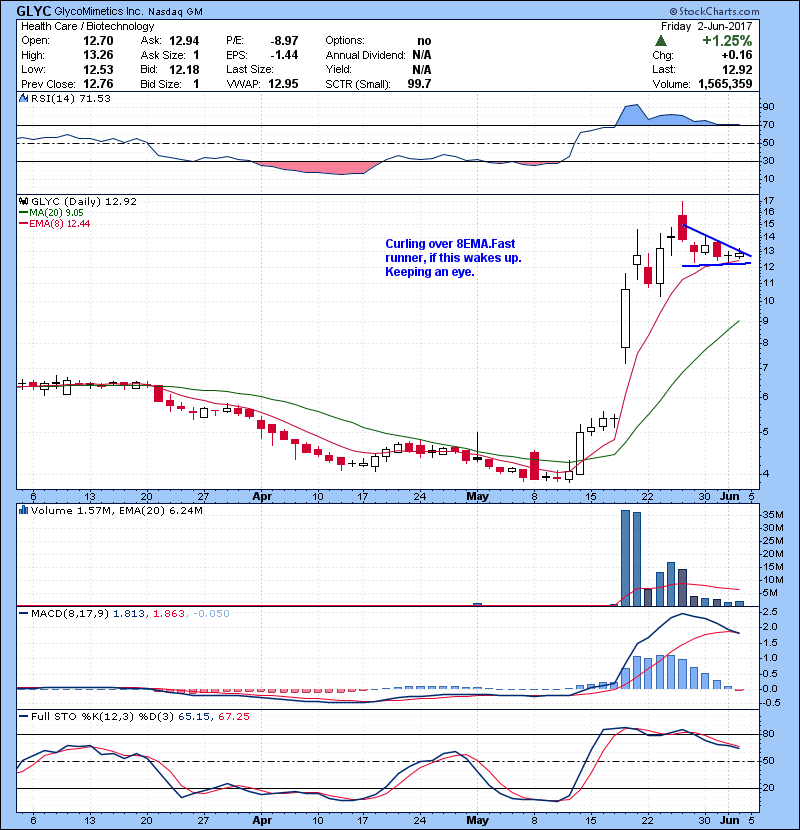Click the EPS value -1.44

pos(284,55)
